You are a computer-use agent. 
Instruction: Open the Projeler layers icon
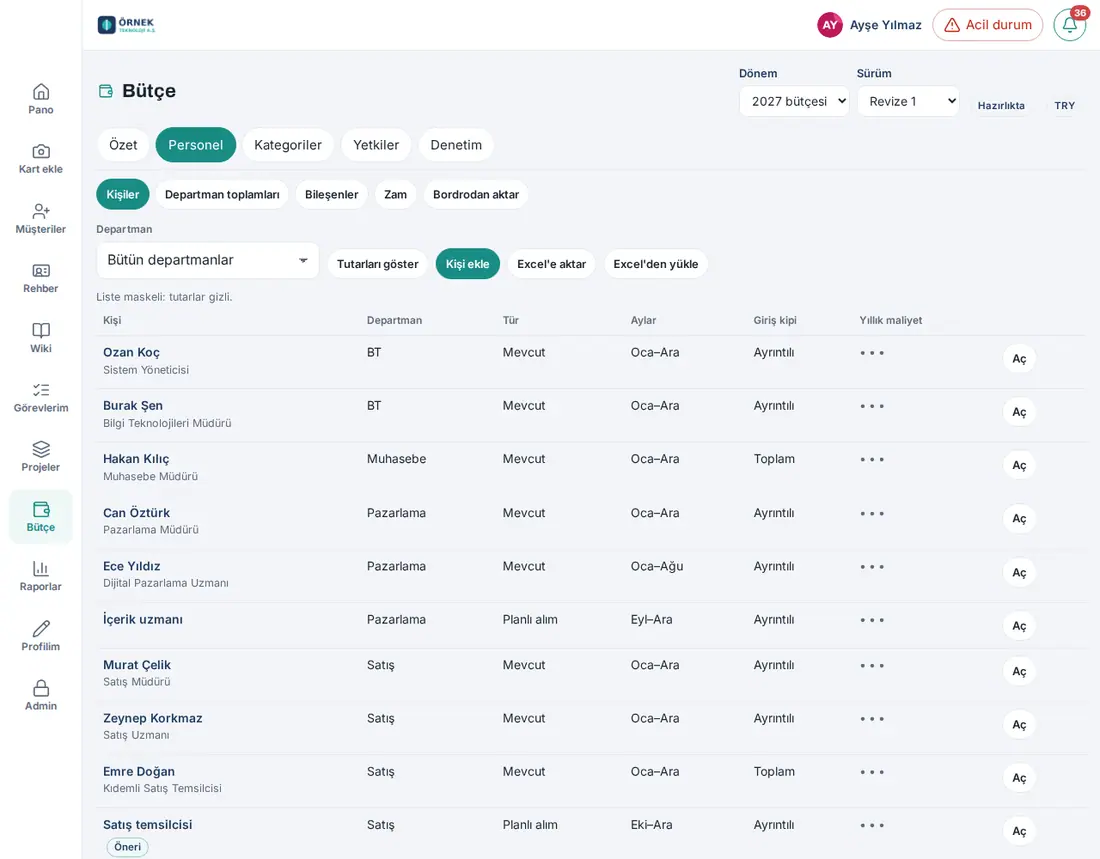point(41,449)
